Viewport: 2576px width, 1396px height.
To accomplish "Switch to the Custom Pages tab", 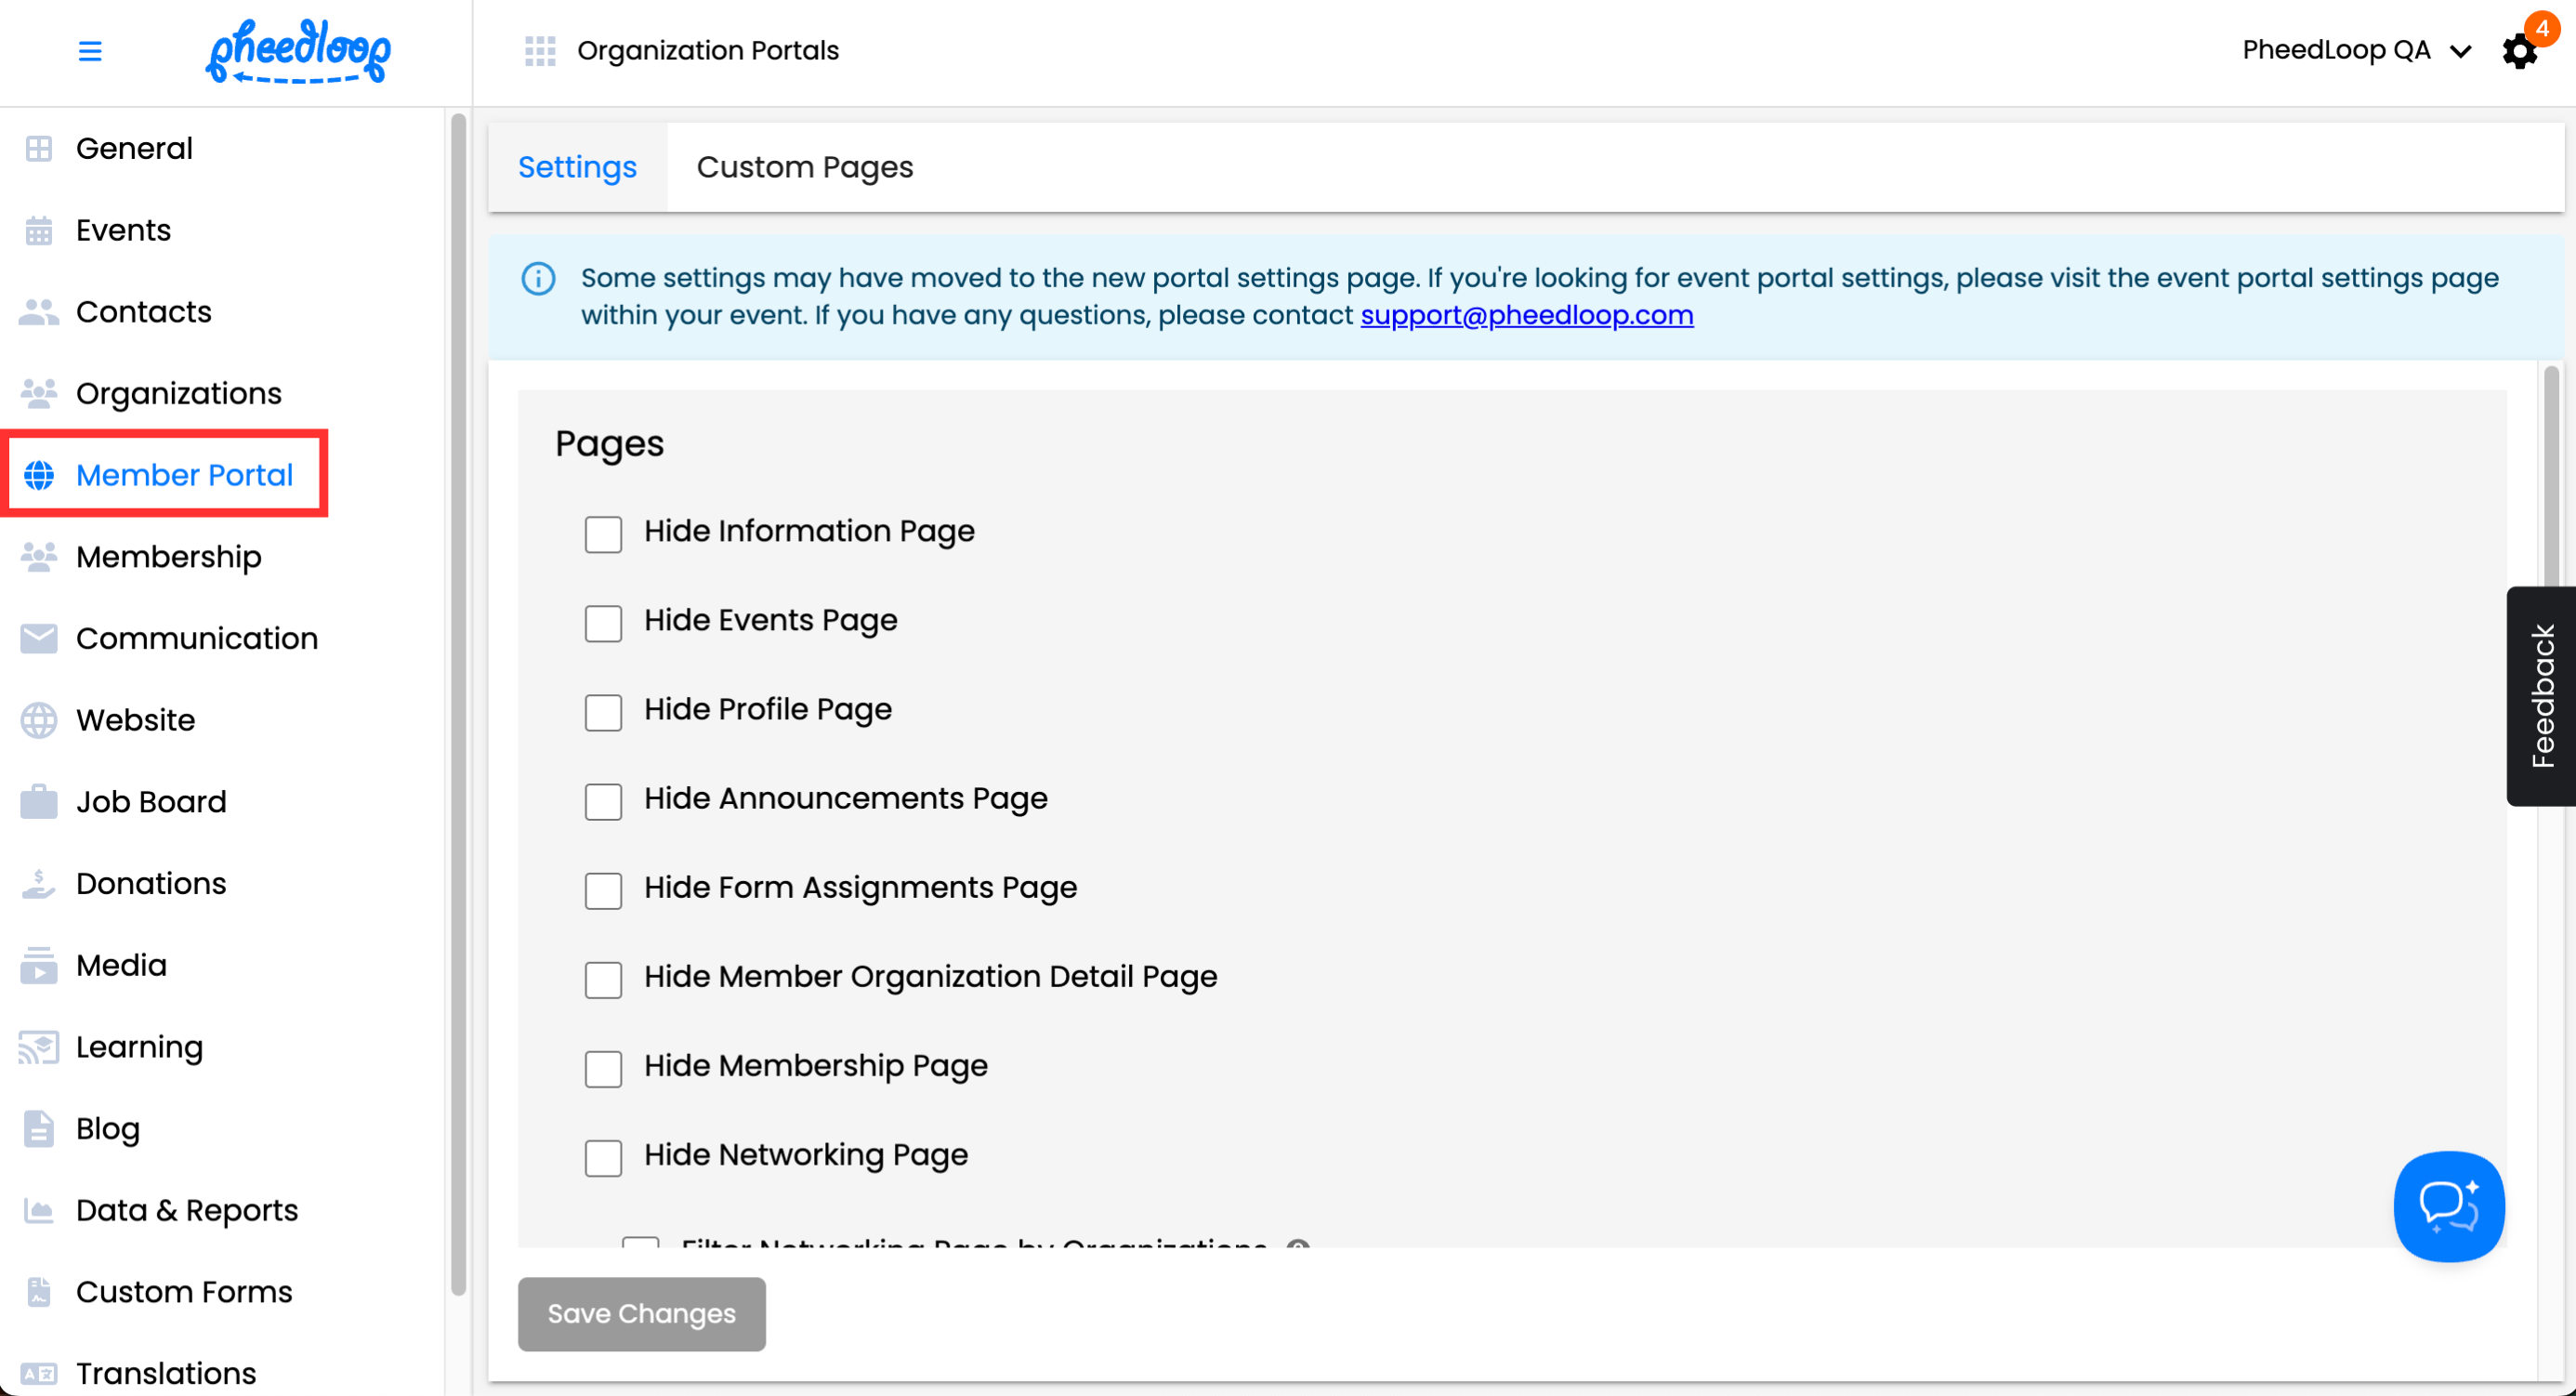I will [804, 167].
